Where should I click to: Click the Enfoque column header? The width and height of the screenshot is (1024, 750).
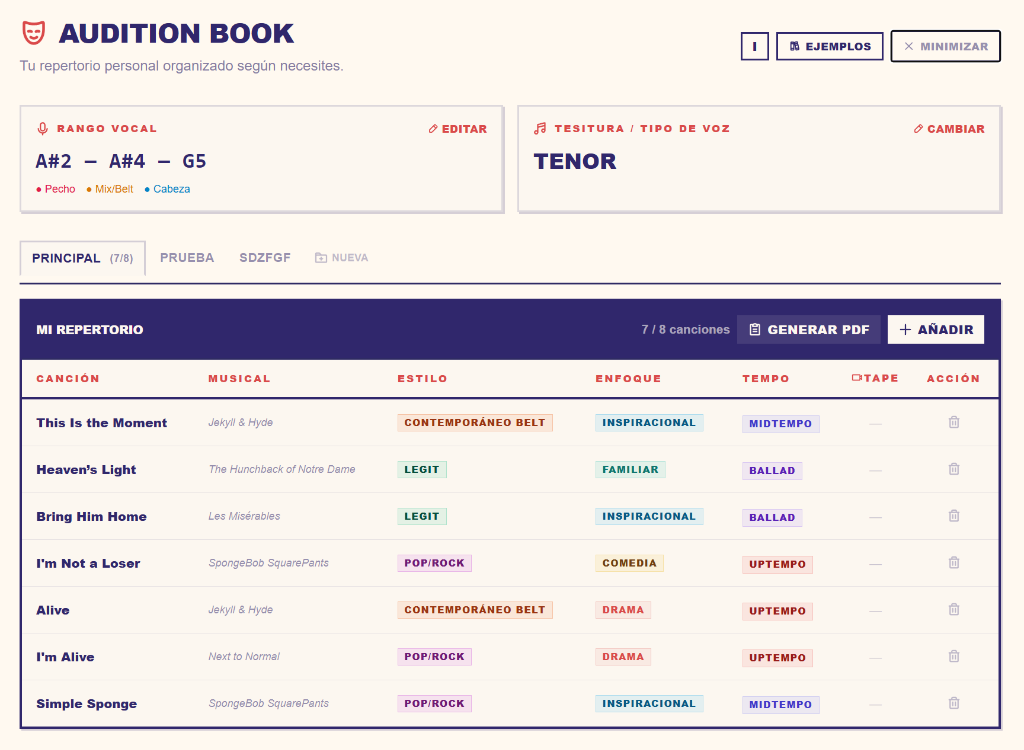click(x=628, y=378)
